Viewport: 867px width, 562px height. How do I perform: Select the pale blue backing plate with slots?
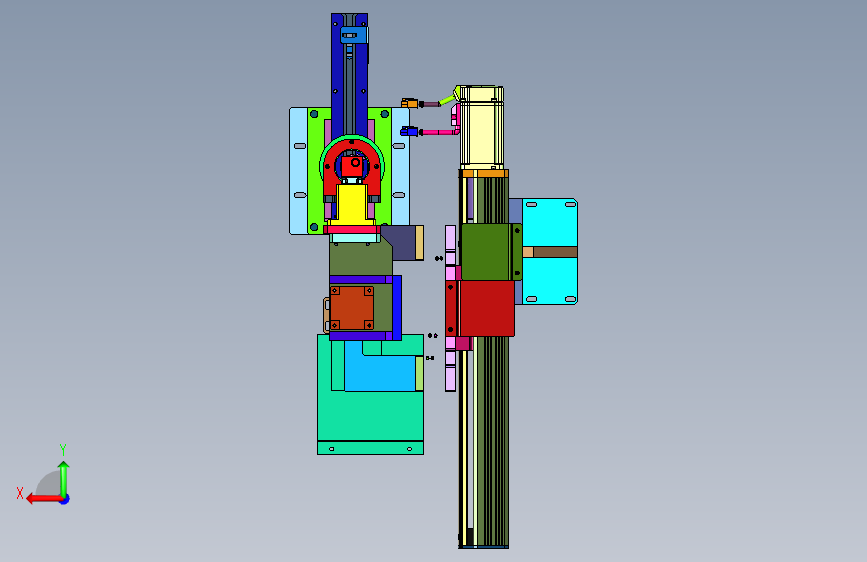click(299, 171)
